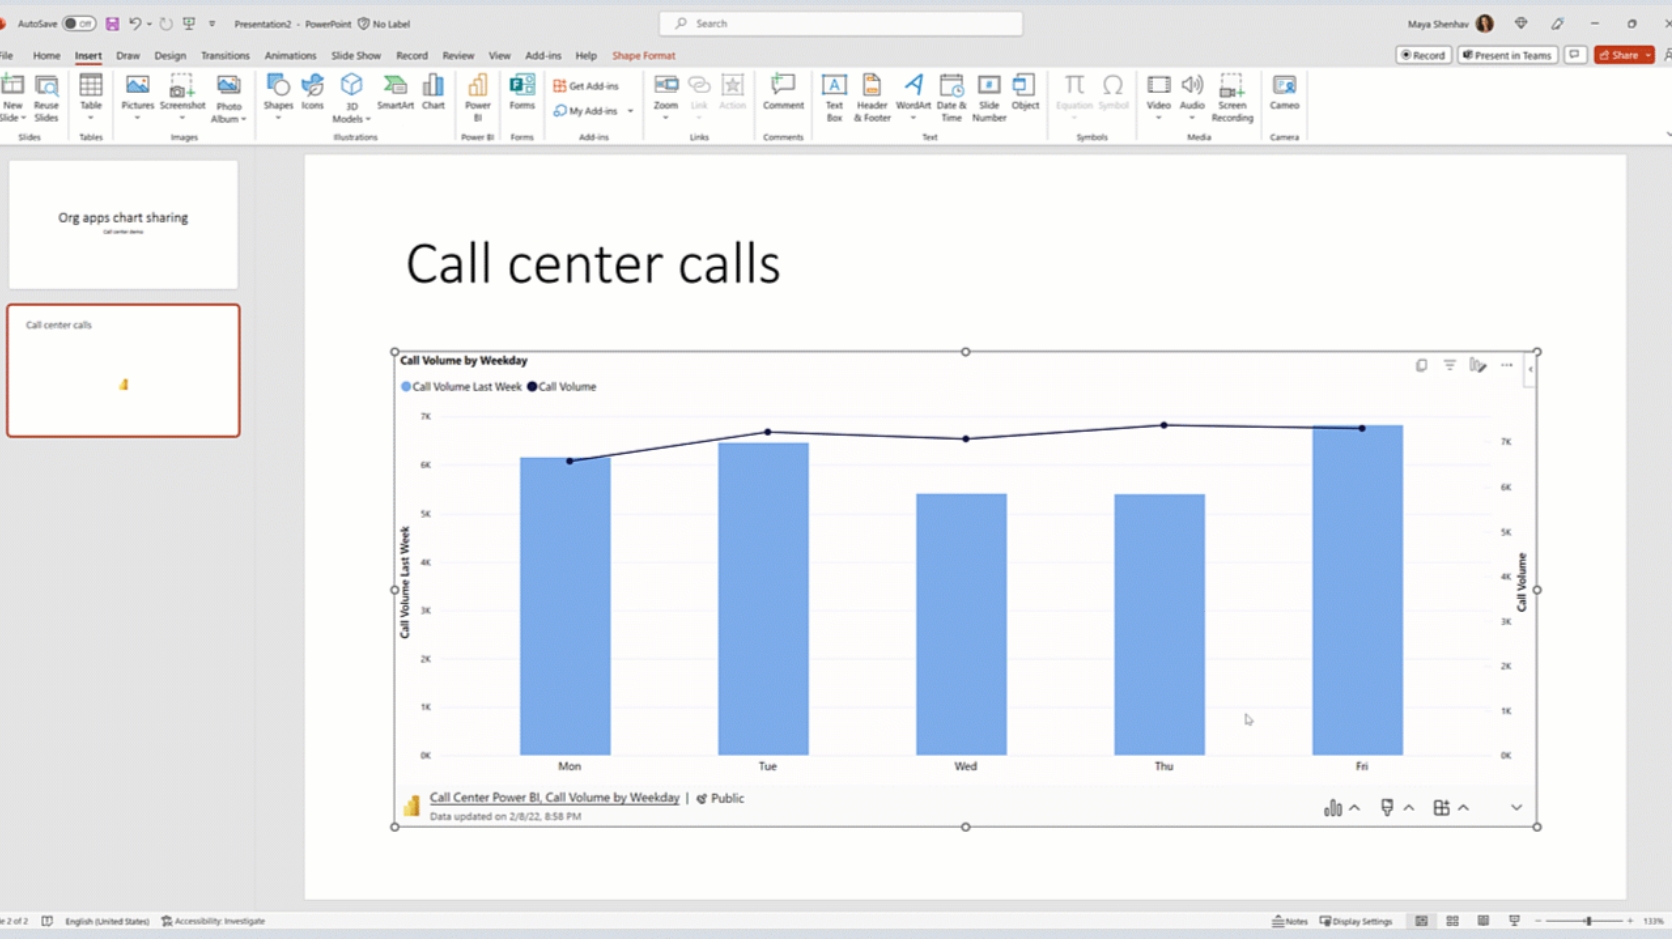Open the Share dropdown arrow
The width and height of the screenshot is (1672, 940).
1648,55
